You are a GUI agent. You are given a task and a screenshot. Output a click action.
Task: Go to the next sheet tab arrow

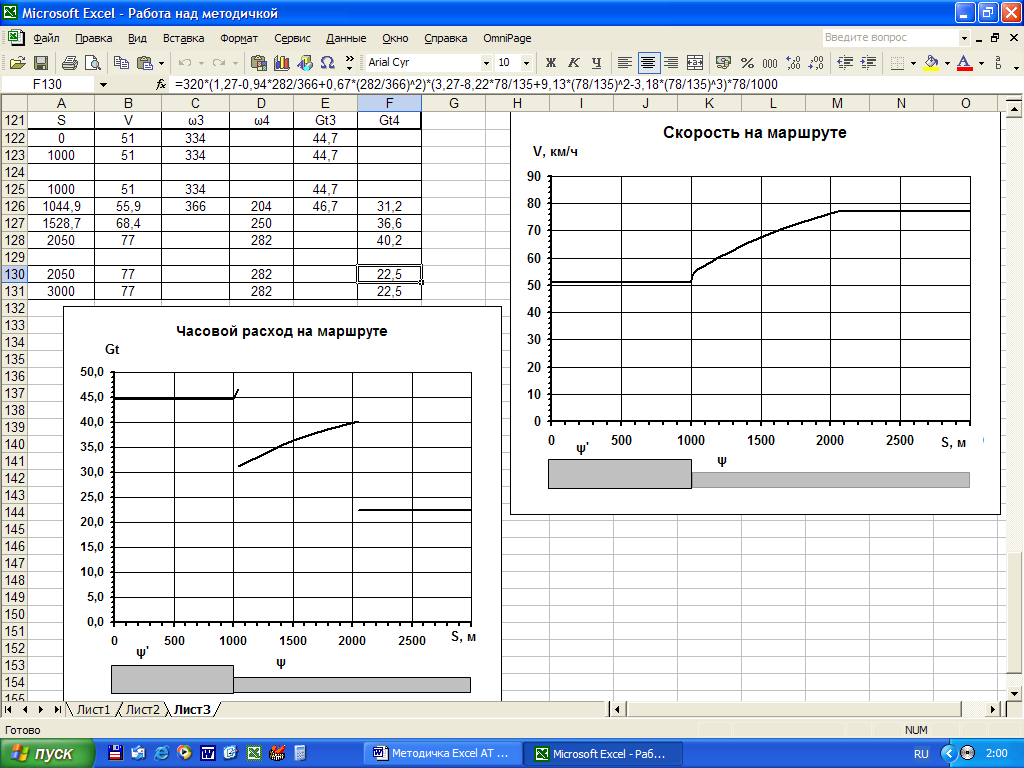click(41, 709)
